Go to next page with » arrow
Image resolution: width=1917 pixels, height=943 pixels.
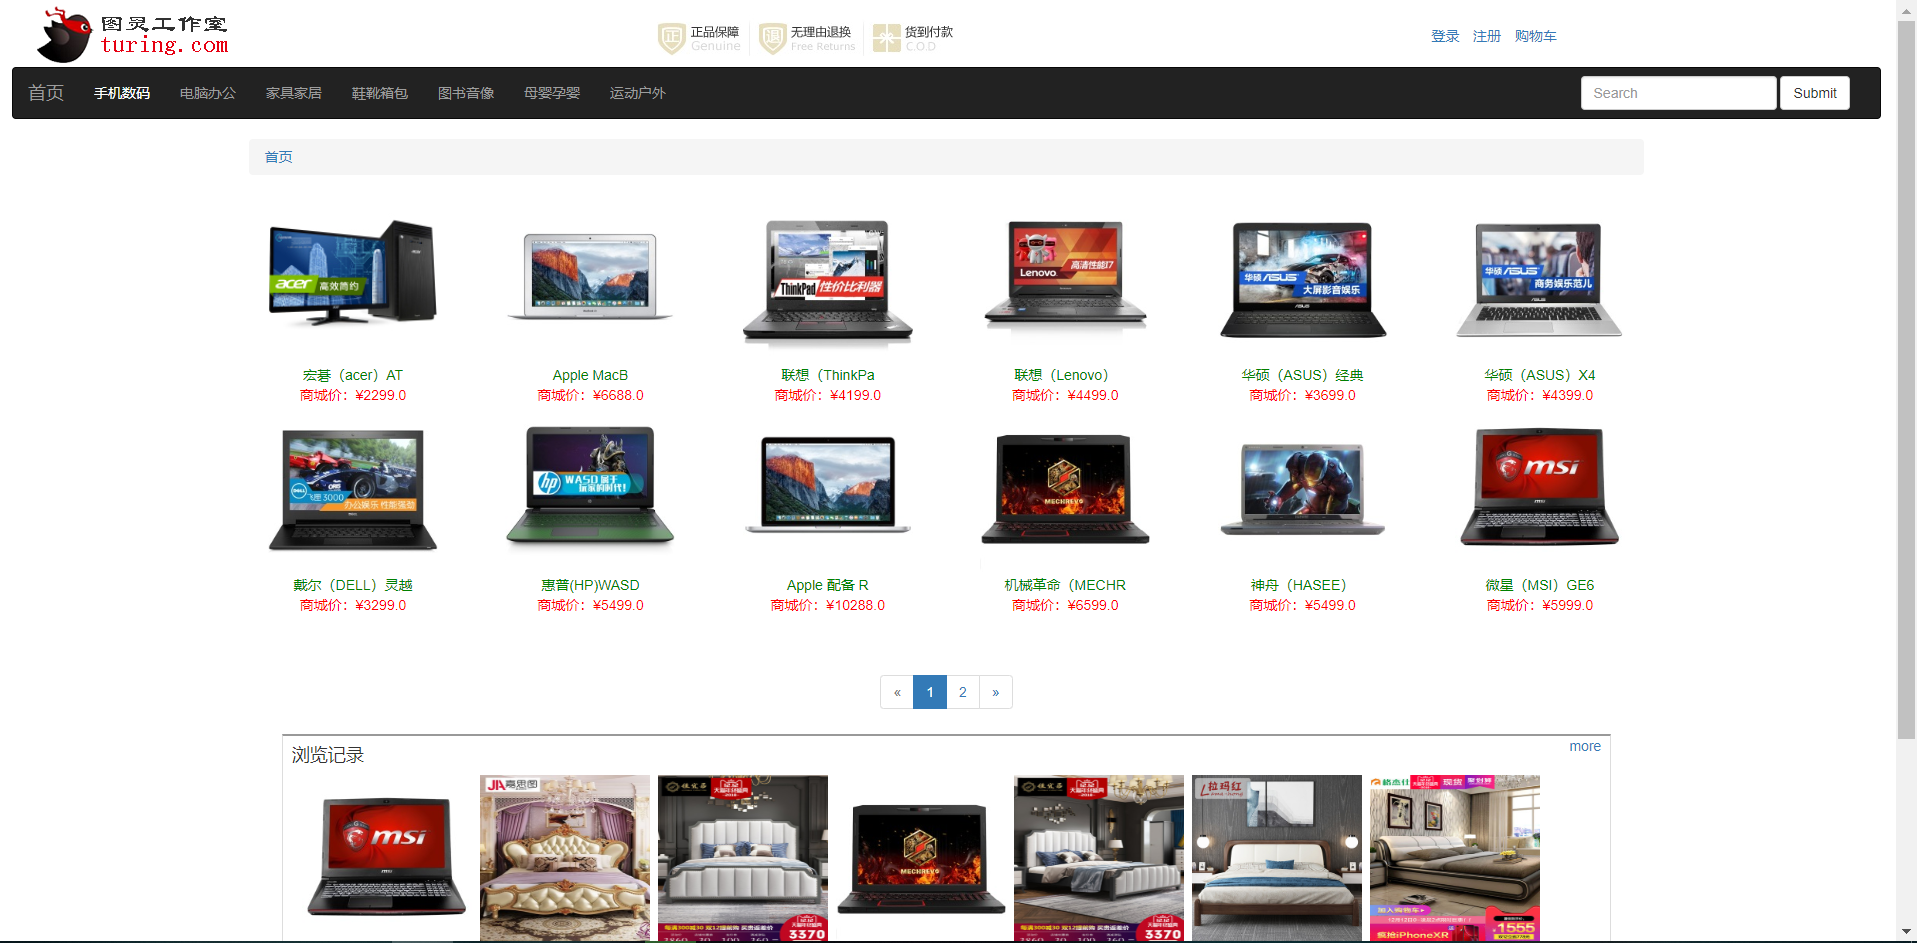(x=996, y=692)
